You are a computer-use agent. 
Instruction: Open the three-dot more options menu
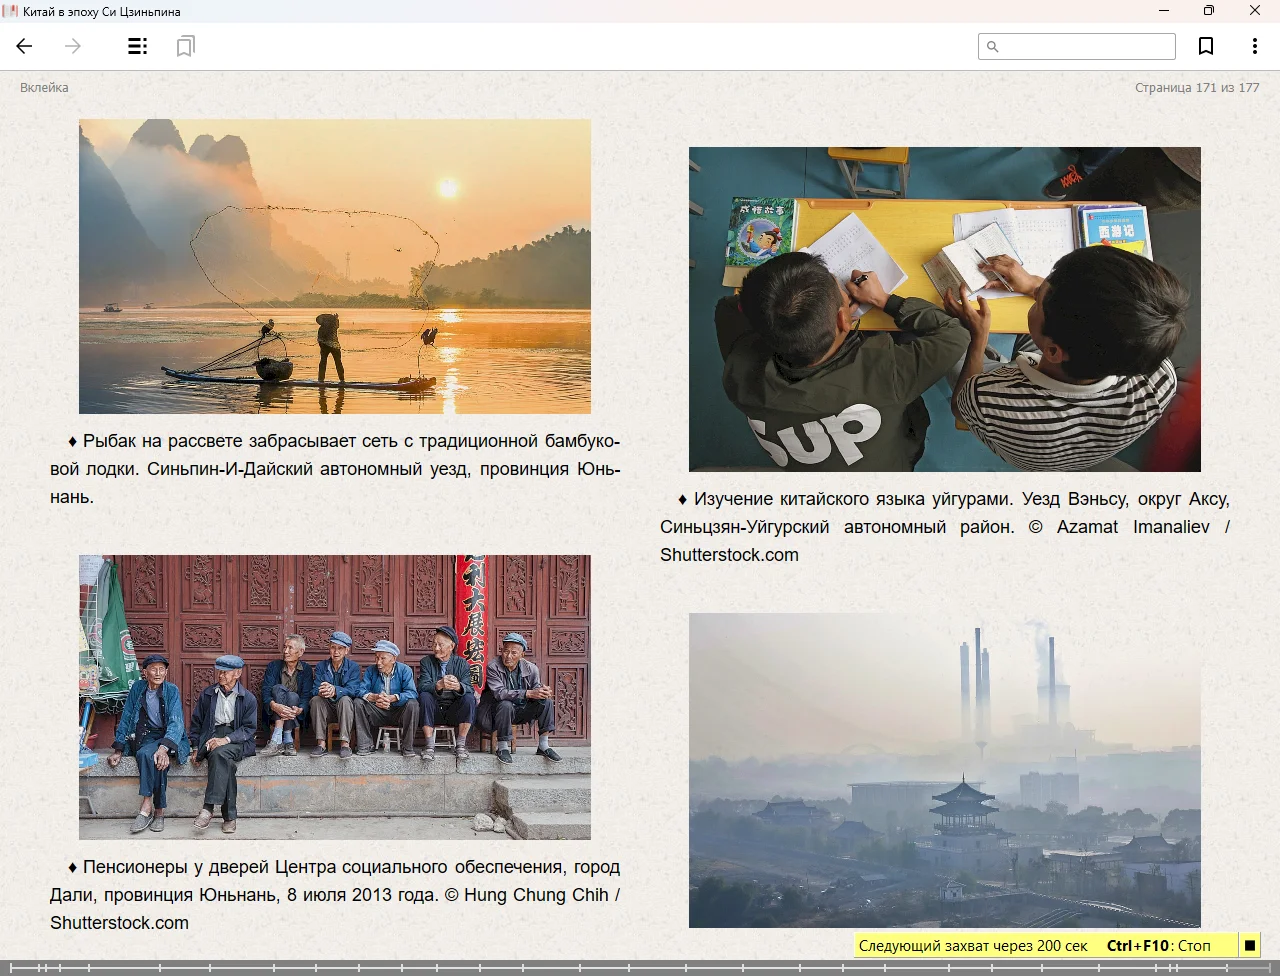(x=1254, y=46)
